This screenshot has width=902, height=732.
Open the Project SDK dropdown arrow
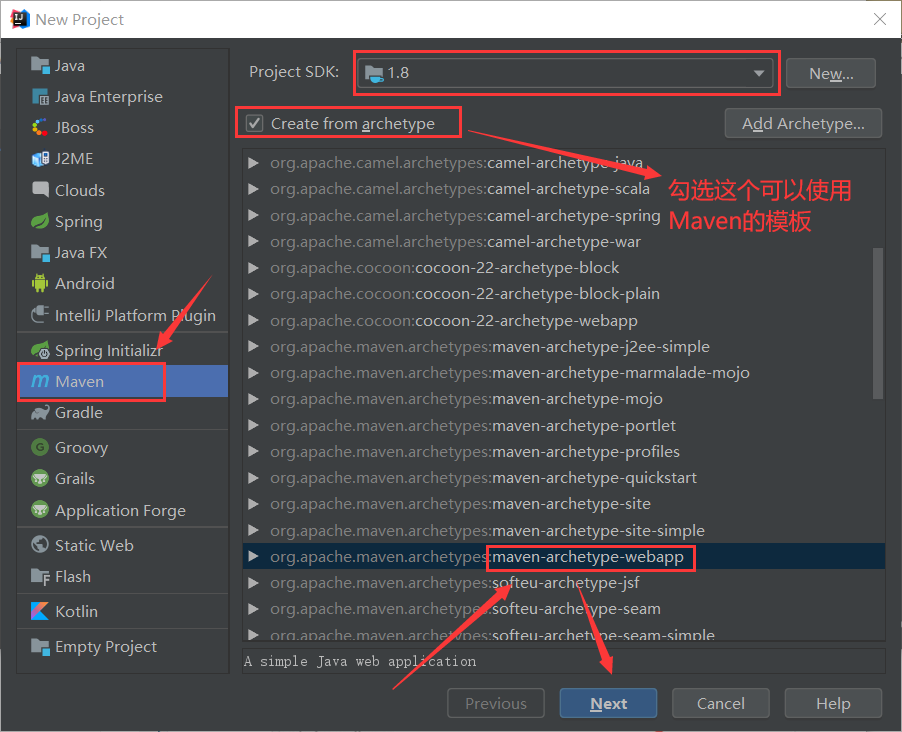pyautogui.click(x=759, y=73)
